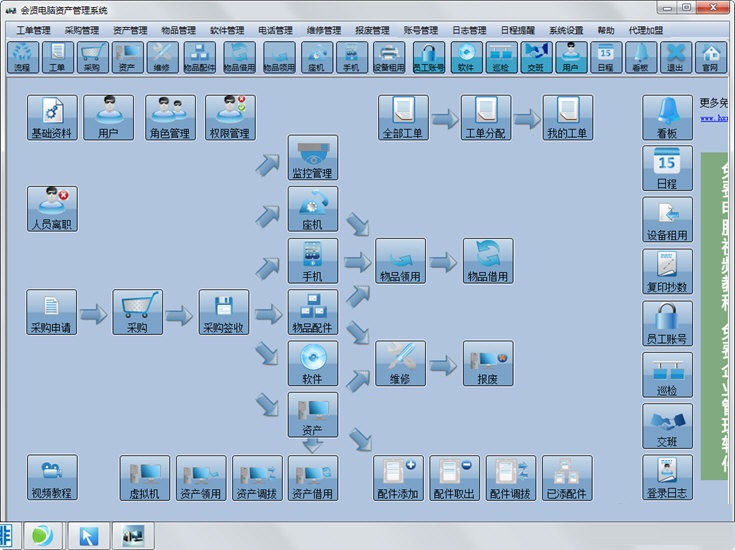
Task: Open the 报废 scrap icon
Action: 488,364
